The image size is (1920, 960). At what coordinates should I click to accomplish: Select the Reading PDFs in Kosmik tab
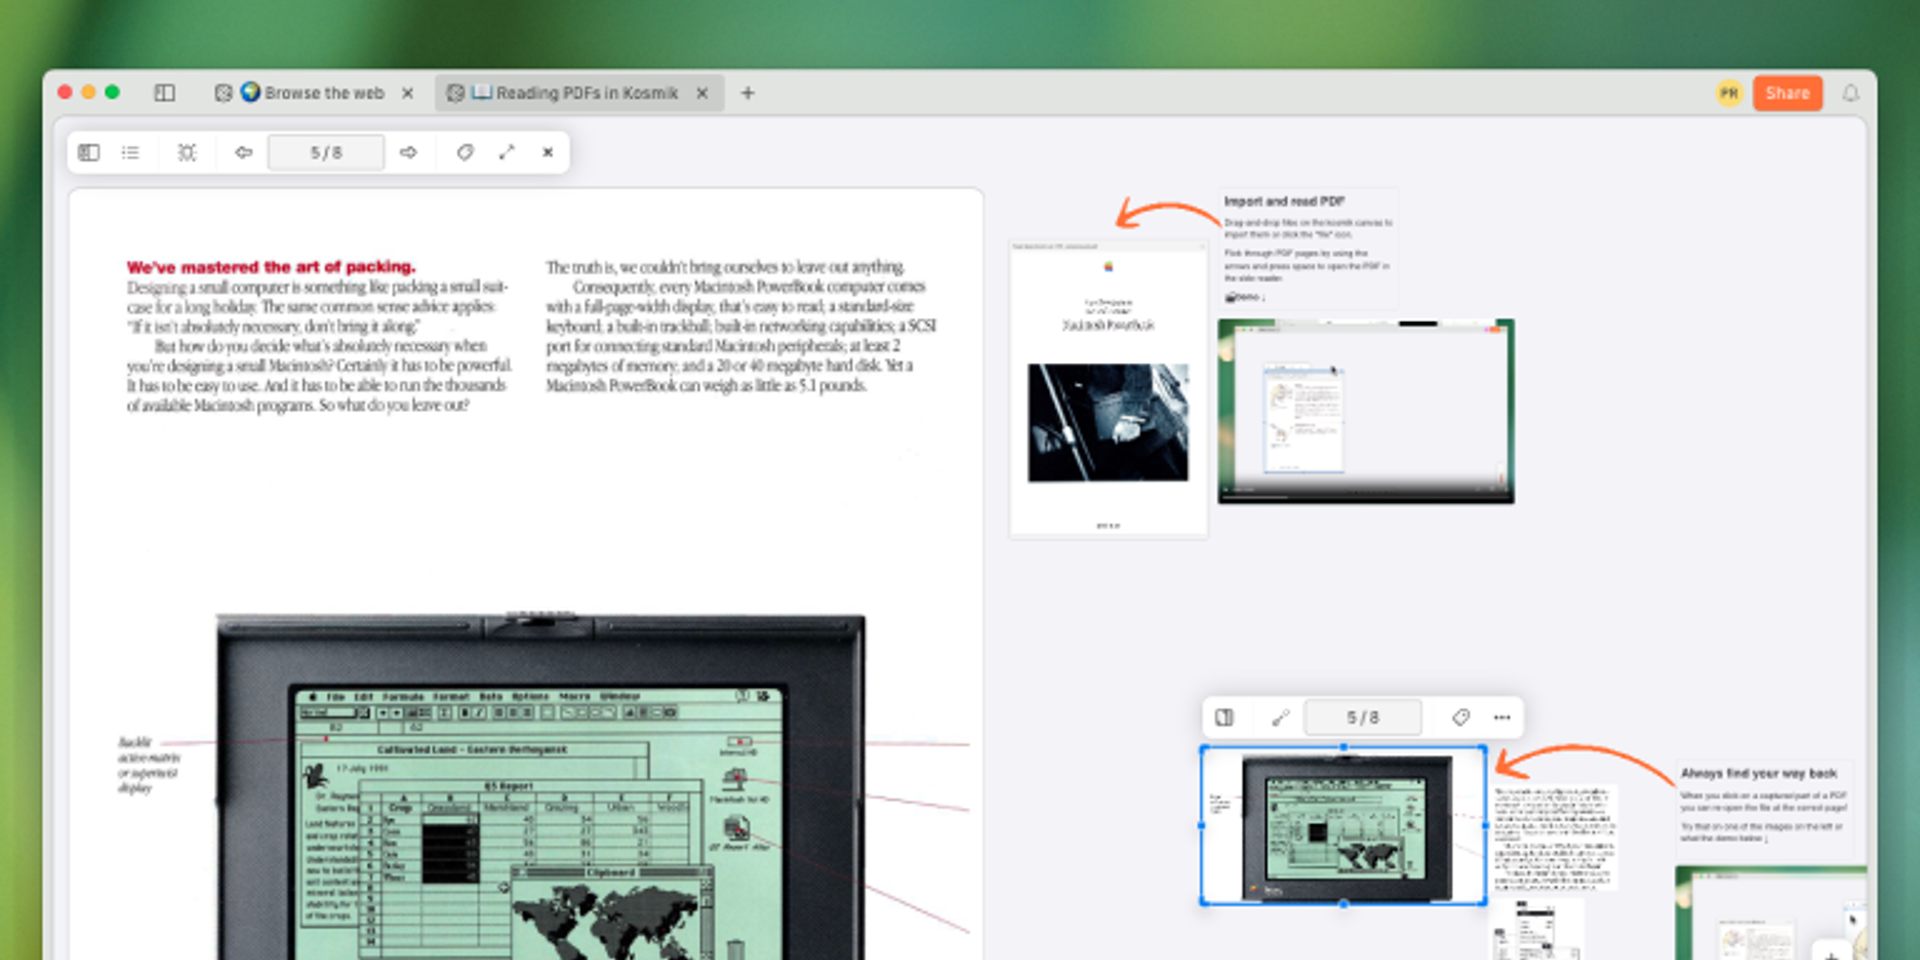point(585,93)
